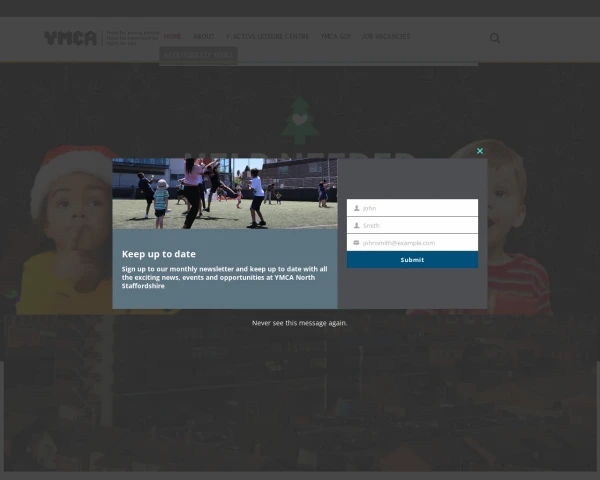600x480 pixels.
Task: Close the newsletter popup with the X icon
Action: pos(480,151)
